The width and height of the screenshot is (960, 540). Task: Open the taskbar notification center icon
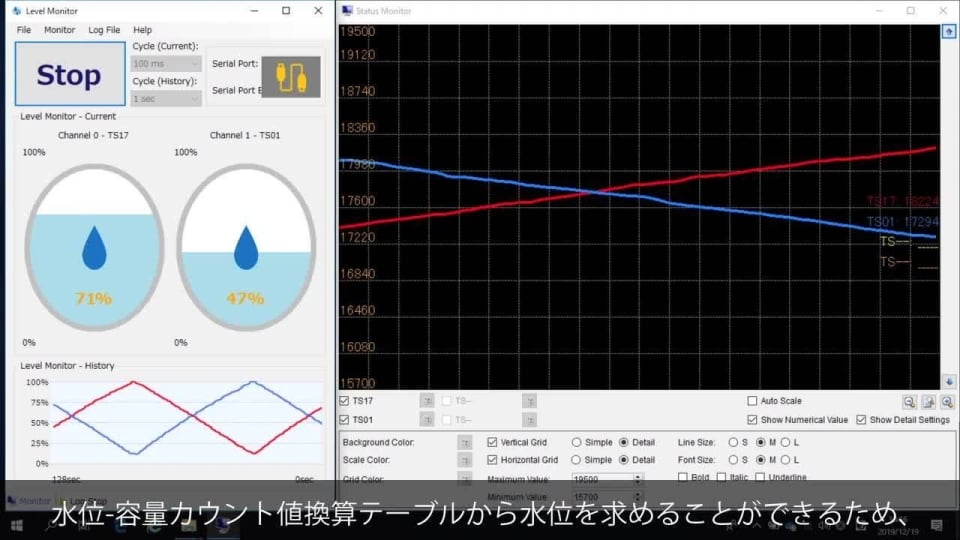(x=936, y=525)
